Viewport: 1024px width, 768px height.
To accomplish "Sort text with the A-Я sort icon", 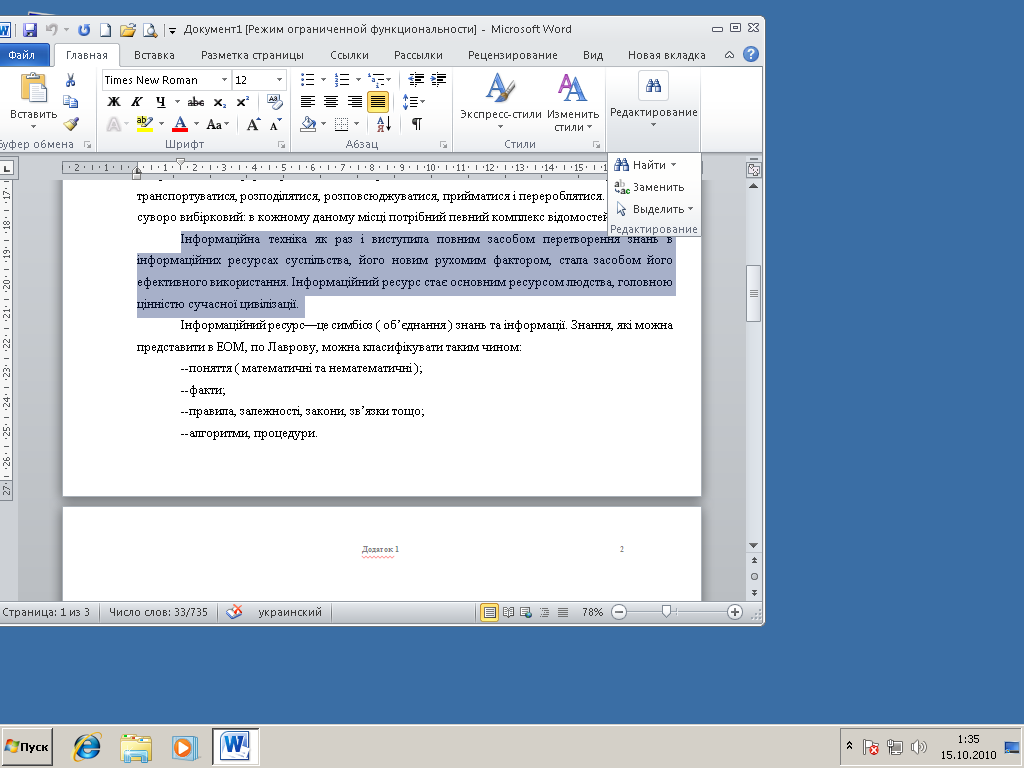I will point(384,123).
